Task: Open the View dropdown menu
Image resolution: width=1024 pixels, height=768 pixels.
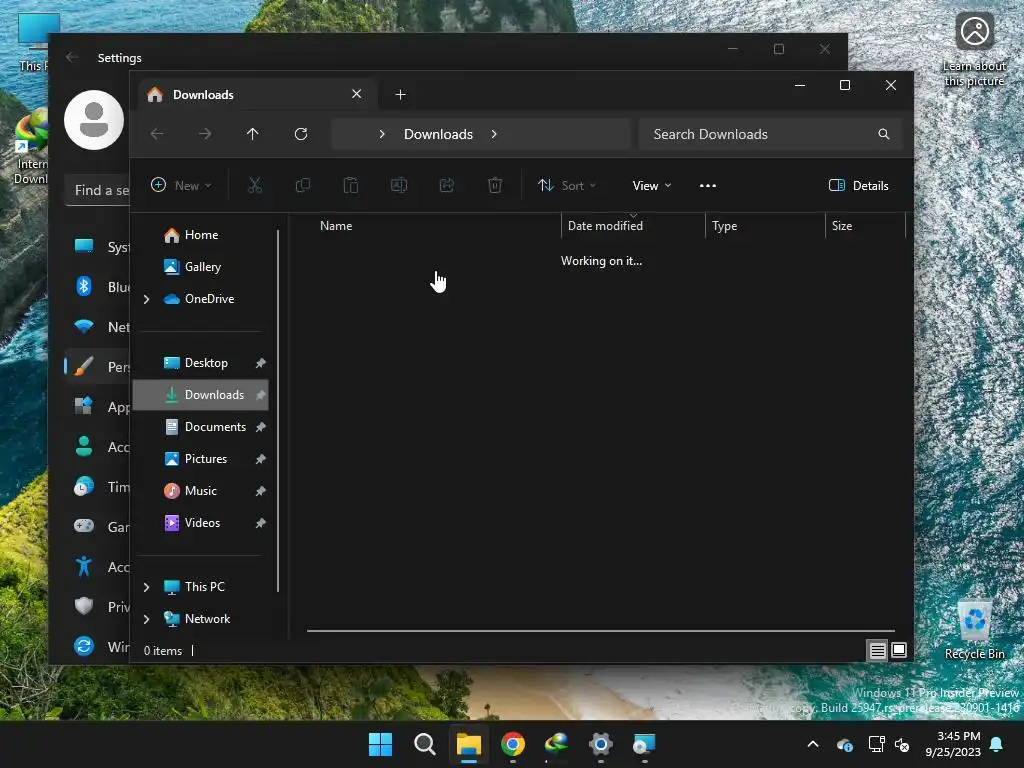Action: [652, 185]
